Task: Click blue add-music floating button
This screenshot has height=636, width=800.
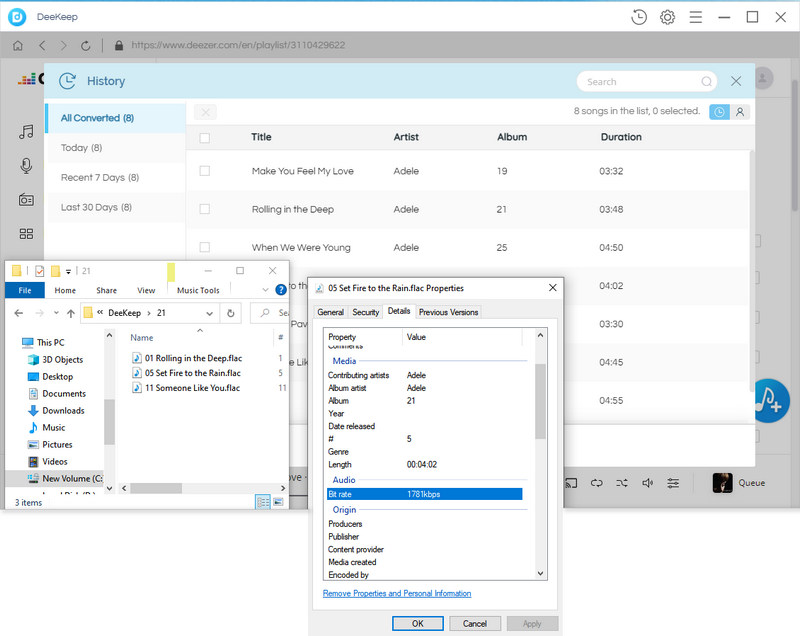Action: (771, 400)
